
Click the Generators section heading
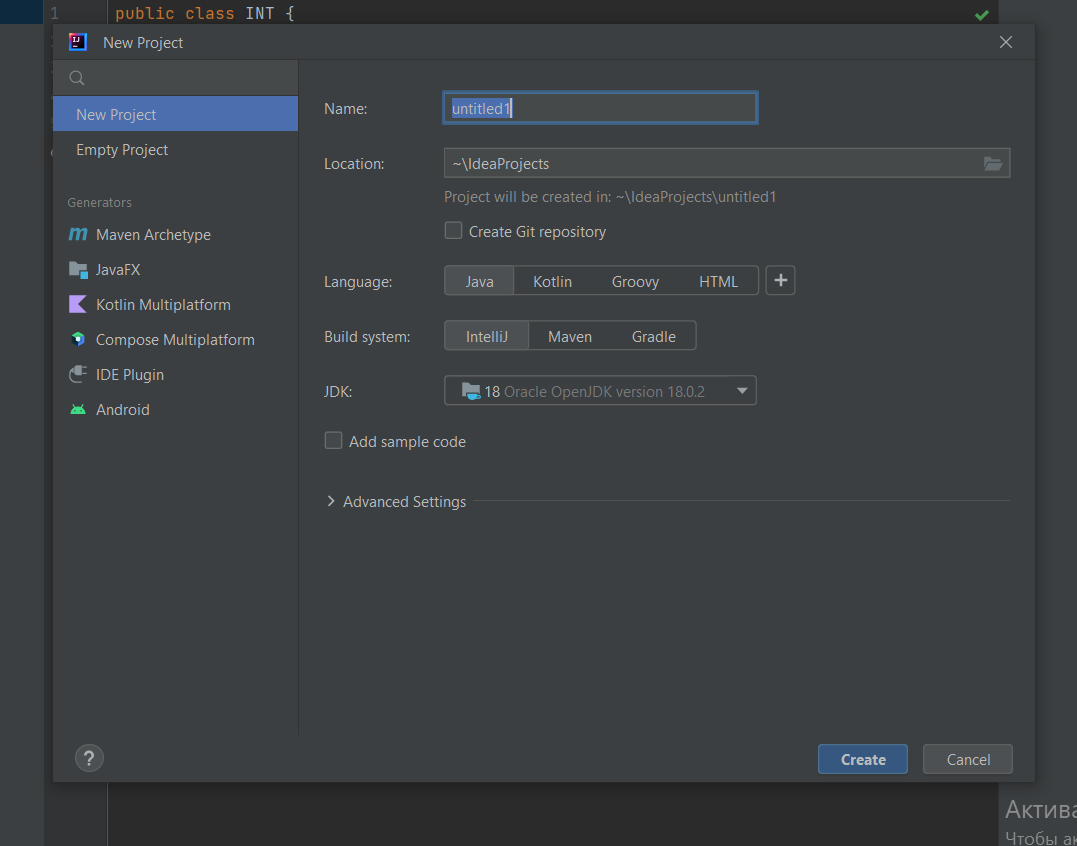[100, 203]
